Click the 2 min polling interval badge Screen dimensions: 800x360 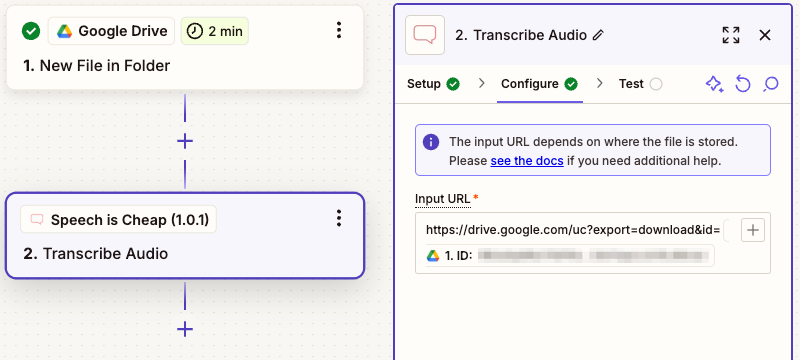(215, 31)
